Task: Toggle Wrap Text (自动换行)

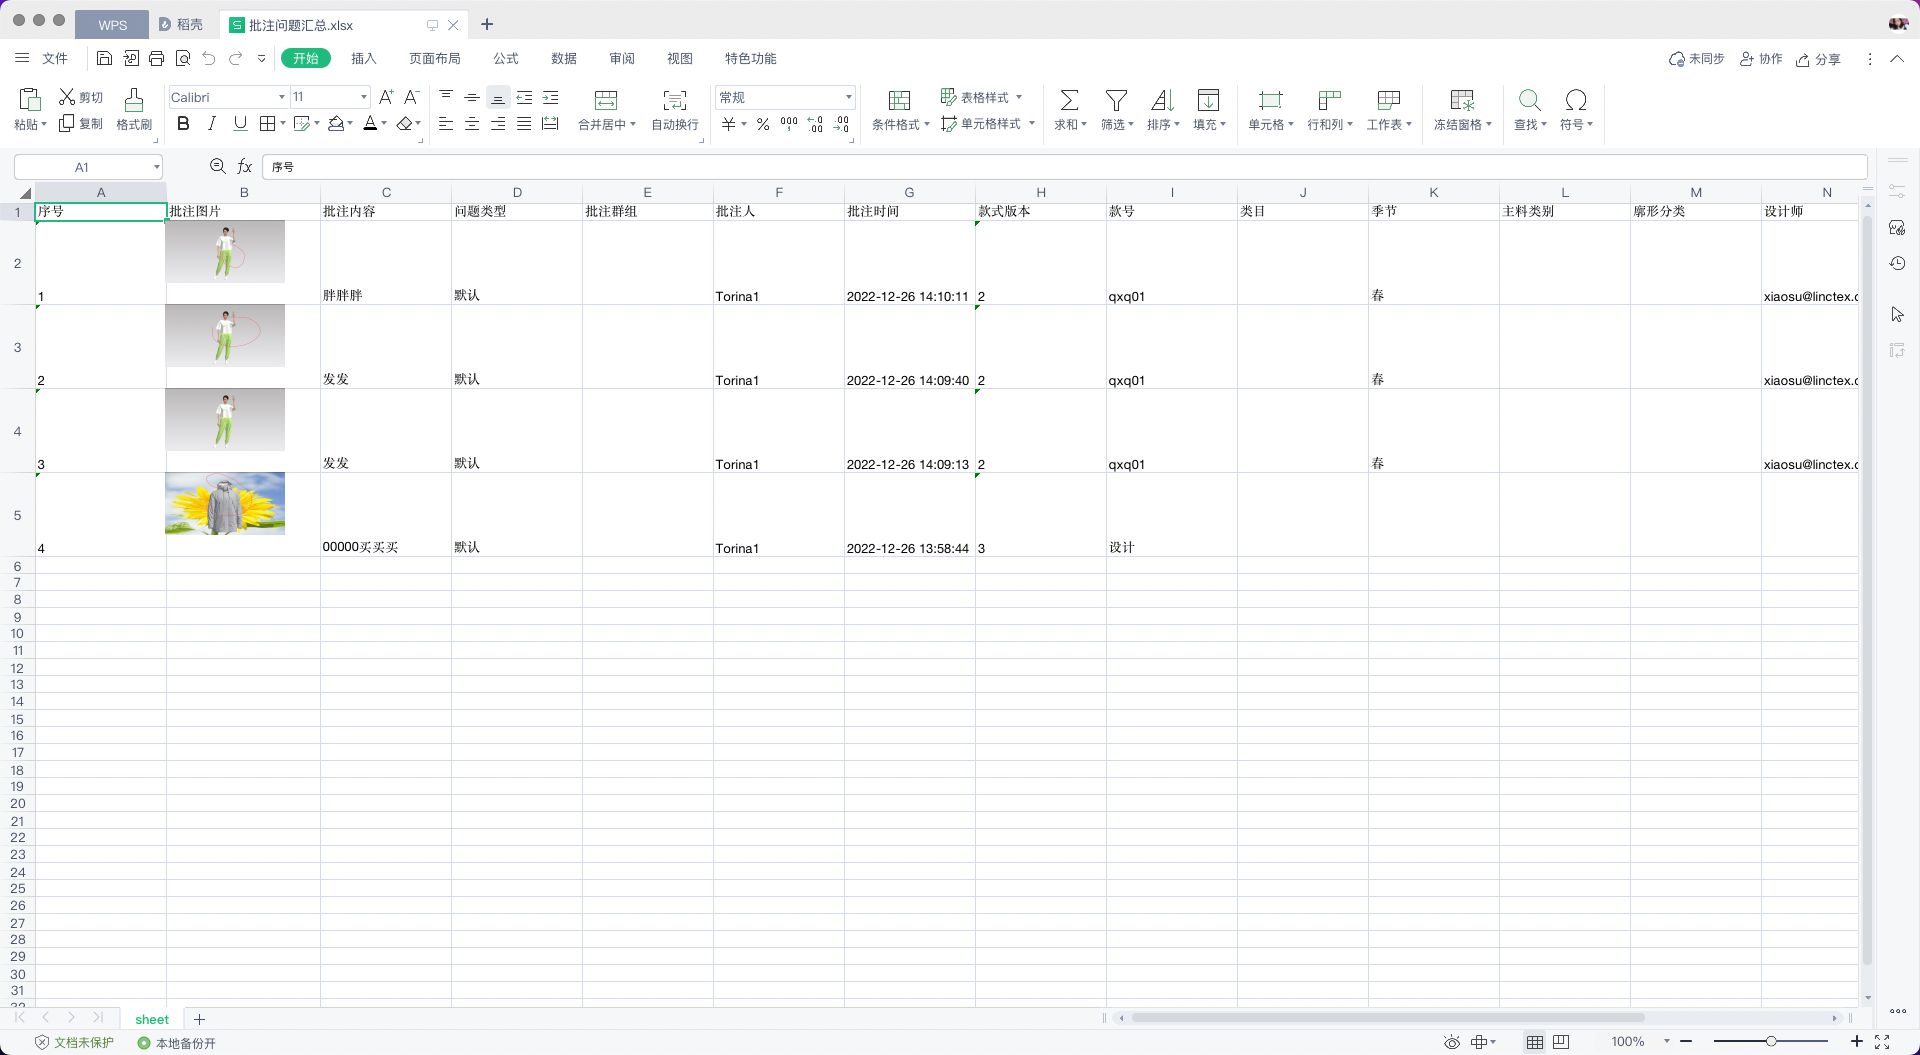Action: (675, 100)
